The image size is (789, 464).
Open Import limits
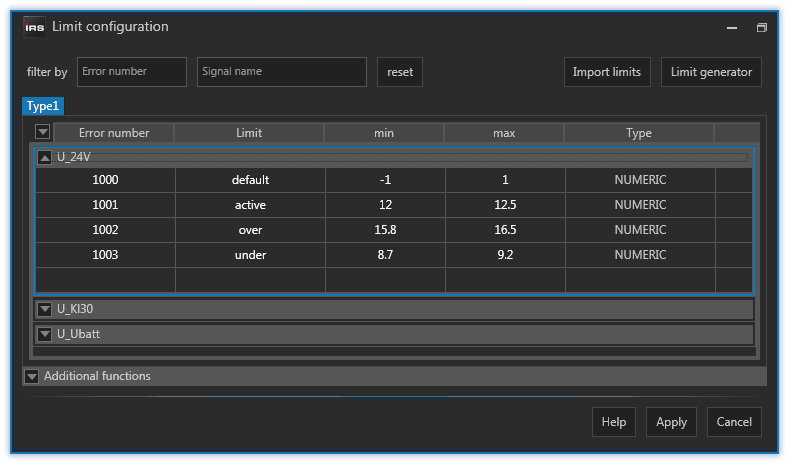pyautogui.click(x=607, y=72)
